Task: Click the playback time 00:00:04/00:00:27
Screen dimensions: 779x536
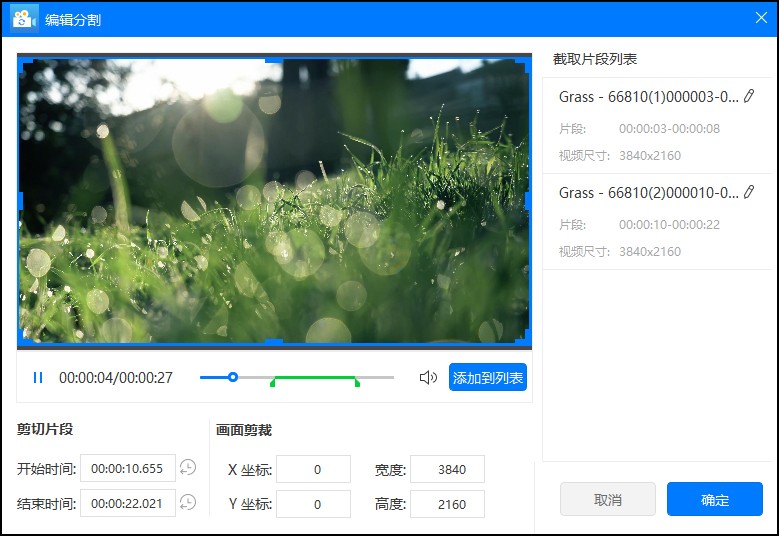Action: [x=116, y=378]
